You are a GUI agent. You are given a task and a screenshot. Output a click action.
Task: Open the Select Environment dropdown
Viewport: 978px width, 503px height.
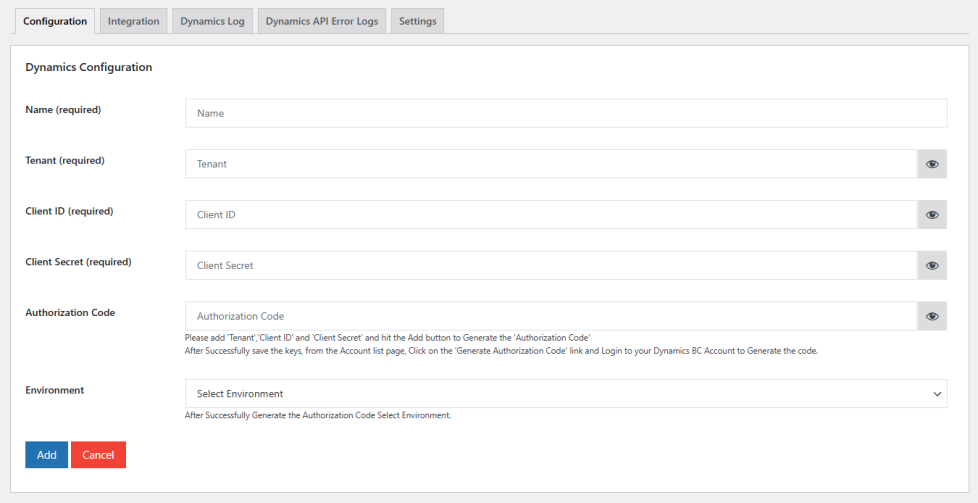coord(565,394)
